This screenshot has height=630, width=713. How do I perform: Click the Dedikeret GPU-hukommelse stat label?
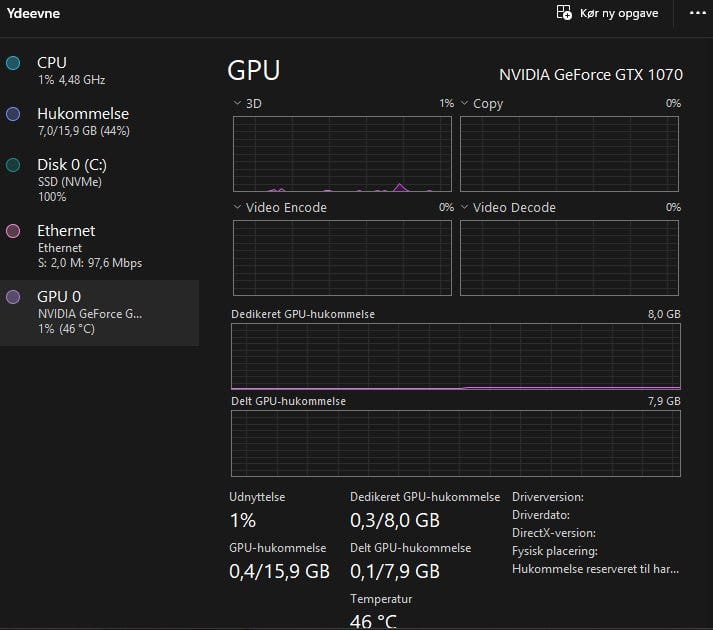425,497
